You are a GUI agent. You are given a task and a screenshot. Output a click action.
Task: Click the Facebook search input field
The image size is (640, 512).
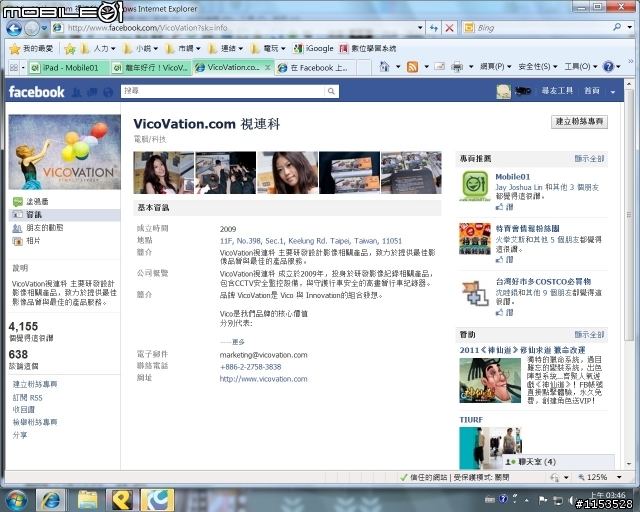point(223,91)
